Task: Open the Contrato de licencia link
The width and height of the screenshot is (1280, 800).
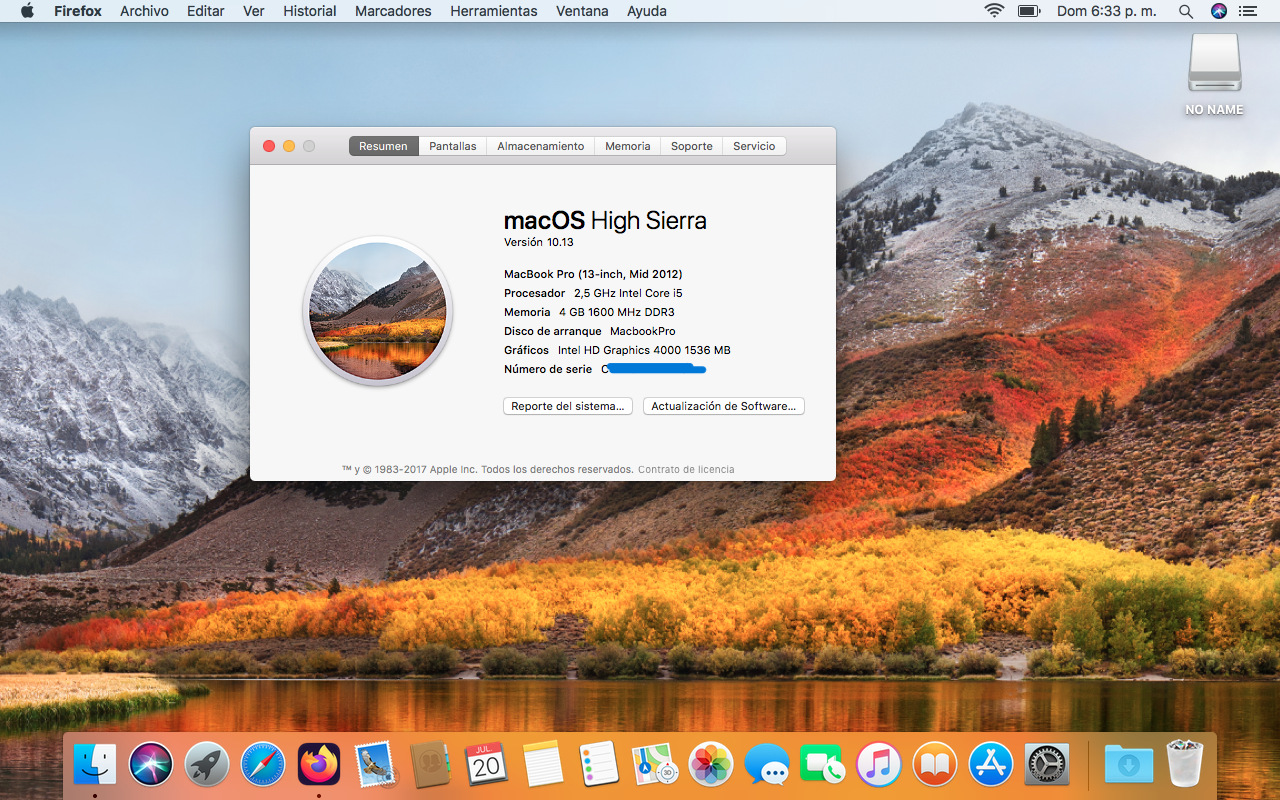Action: point(686,469)
